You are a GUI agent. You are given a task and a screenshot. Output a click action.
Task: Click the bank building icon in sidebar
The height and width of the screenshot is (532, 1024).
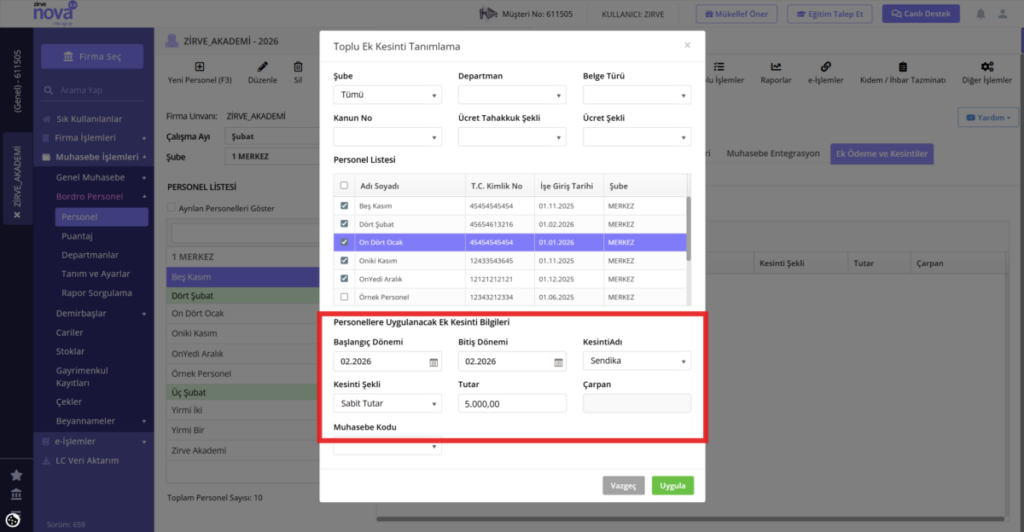pos(16,495)
